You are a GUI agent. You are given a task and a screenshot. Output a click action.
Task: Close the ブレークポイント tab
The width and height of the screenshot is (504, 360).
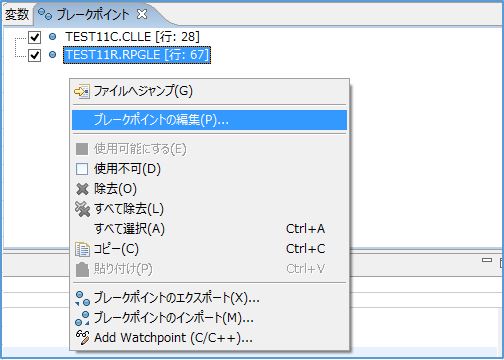tap(142, 14)
